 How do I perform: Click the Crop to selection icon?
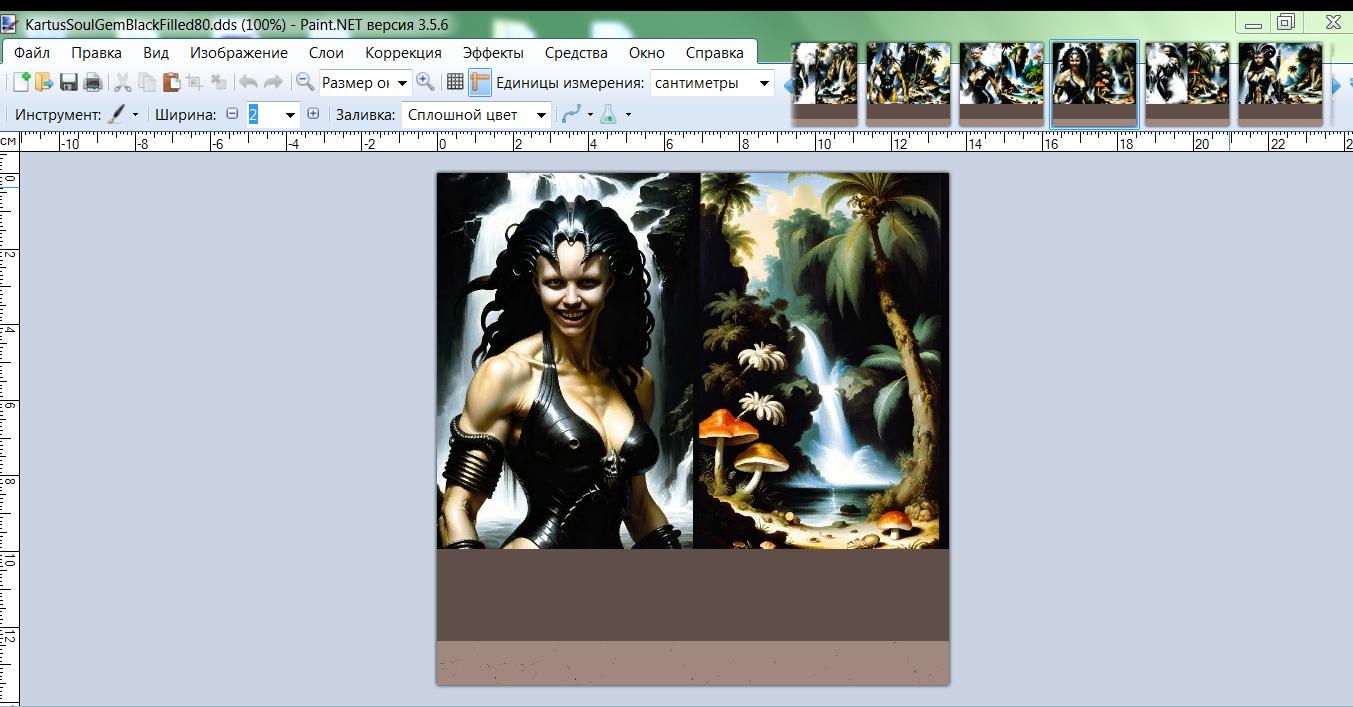pos(194,83)
